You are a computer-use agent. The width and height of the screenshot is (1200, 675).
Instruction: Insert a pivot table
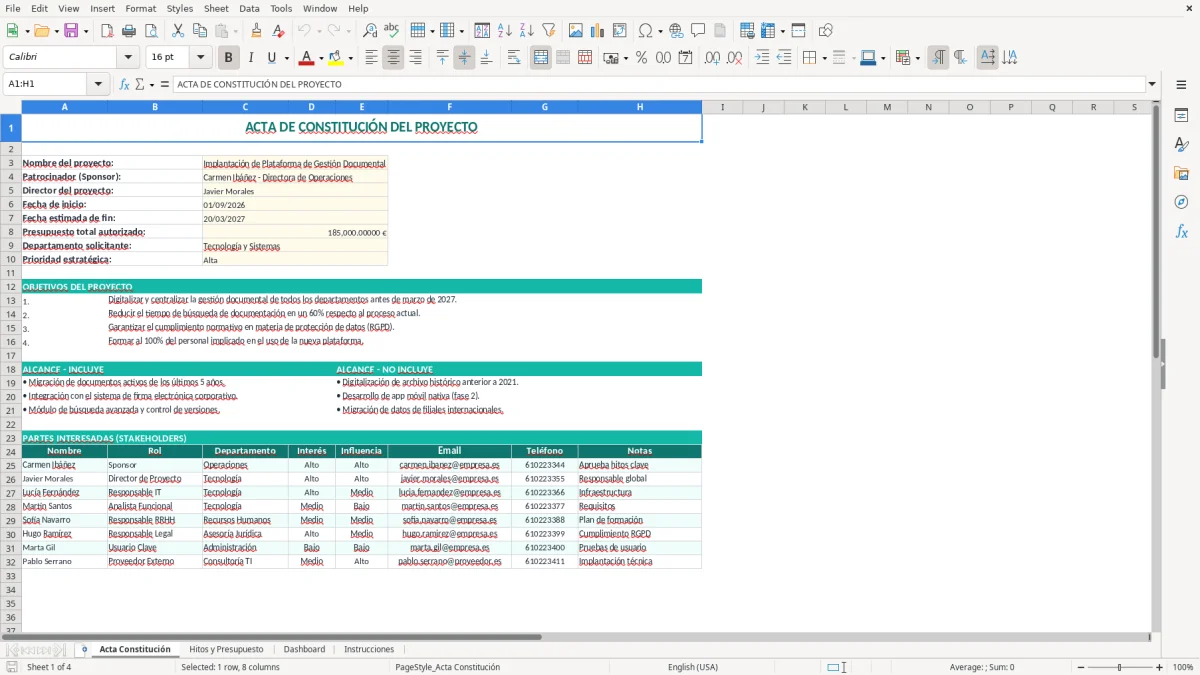point(620,31)
